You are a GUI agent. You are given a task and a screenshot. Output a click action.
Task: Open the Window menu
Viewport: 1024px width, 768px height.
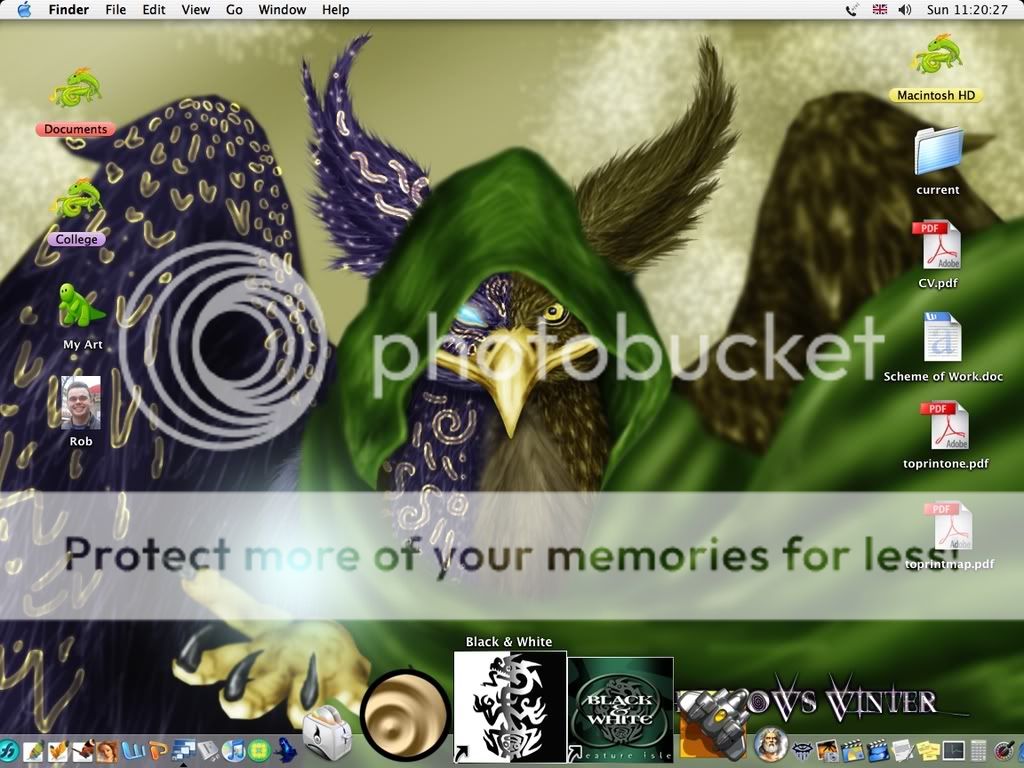(282, 10)
